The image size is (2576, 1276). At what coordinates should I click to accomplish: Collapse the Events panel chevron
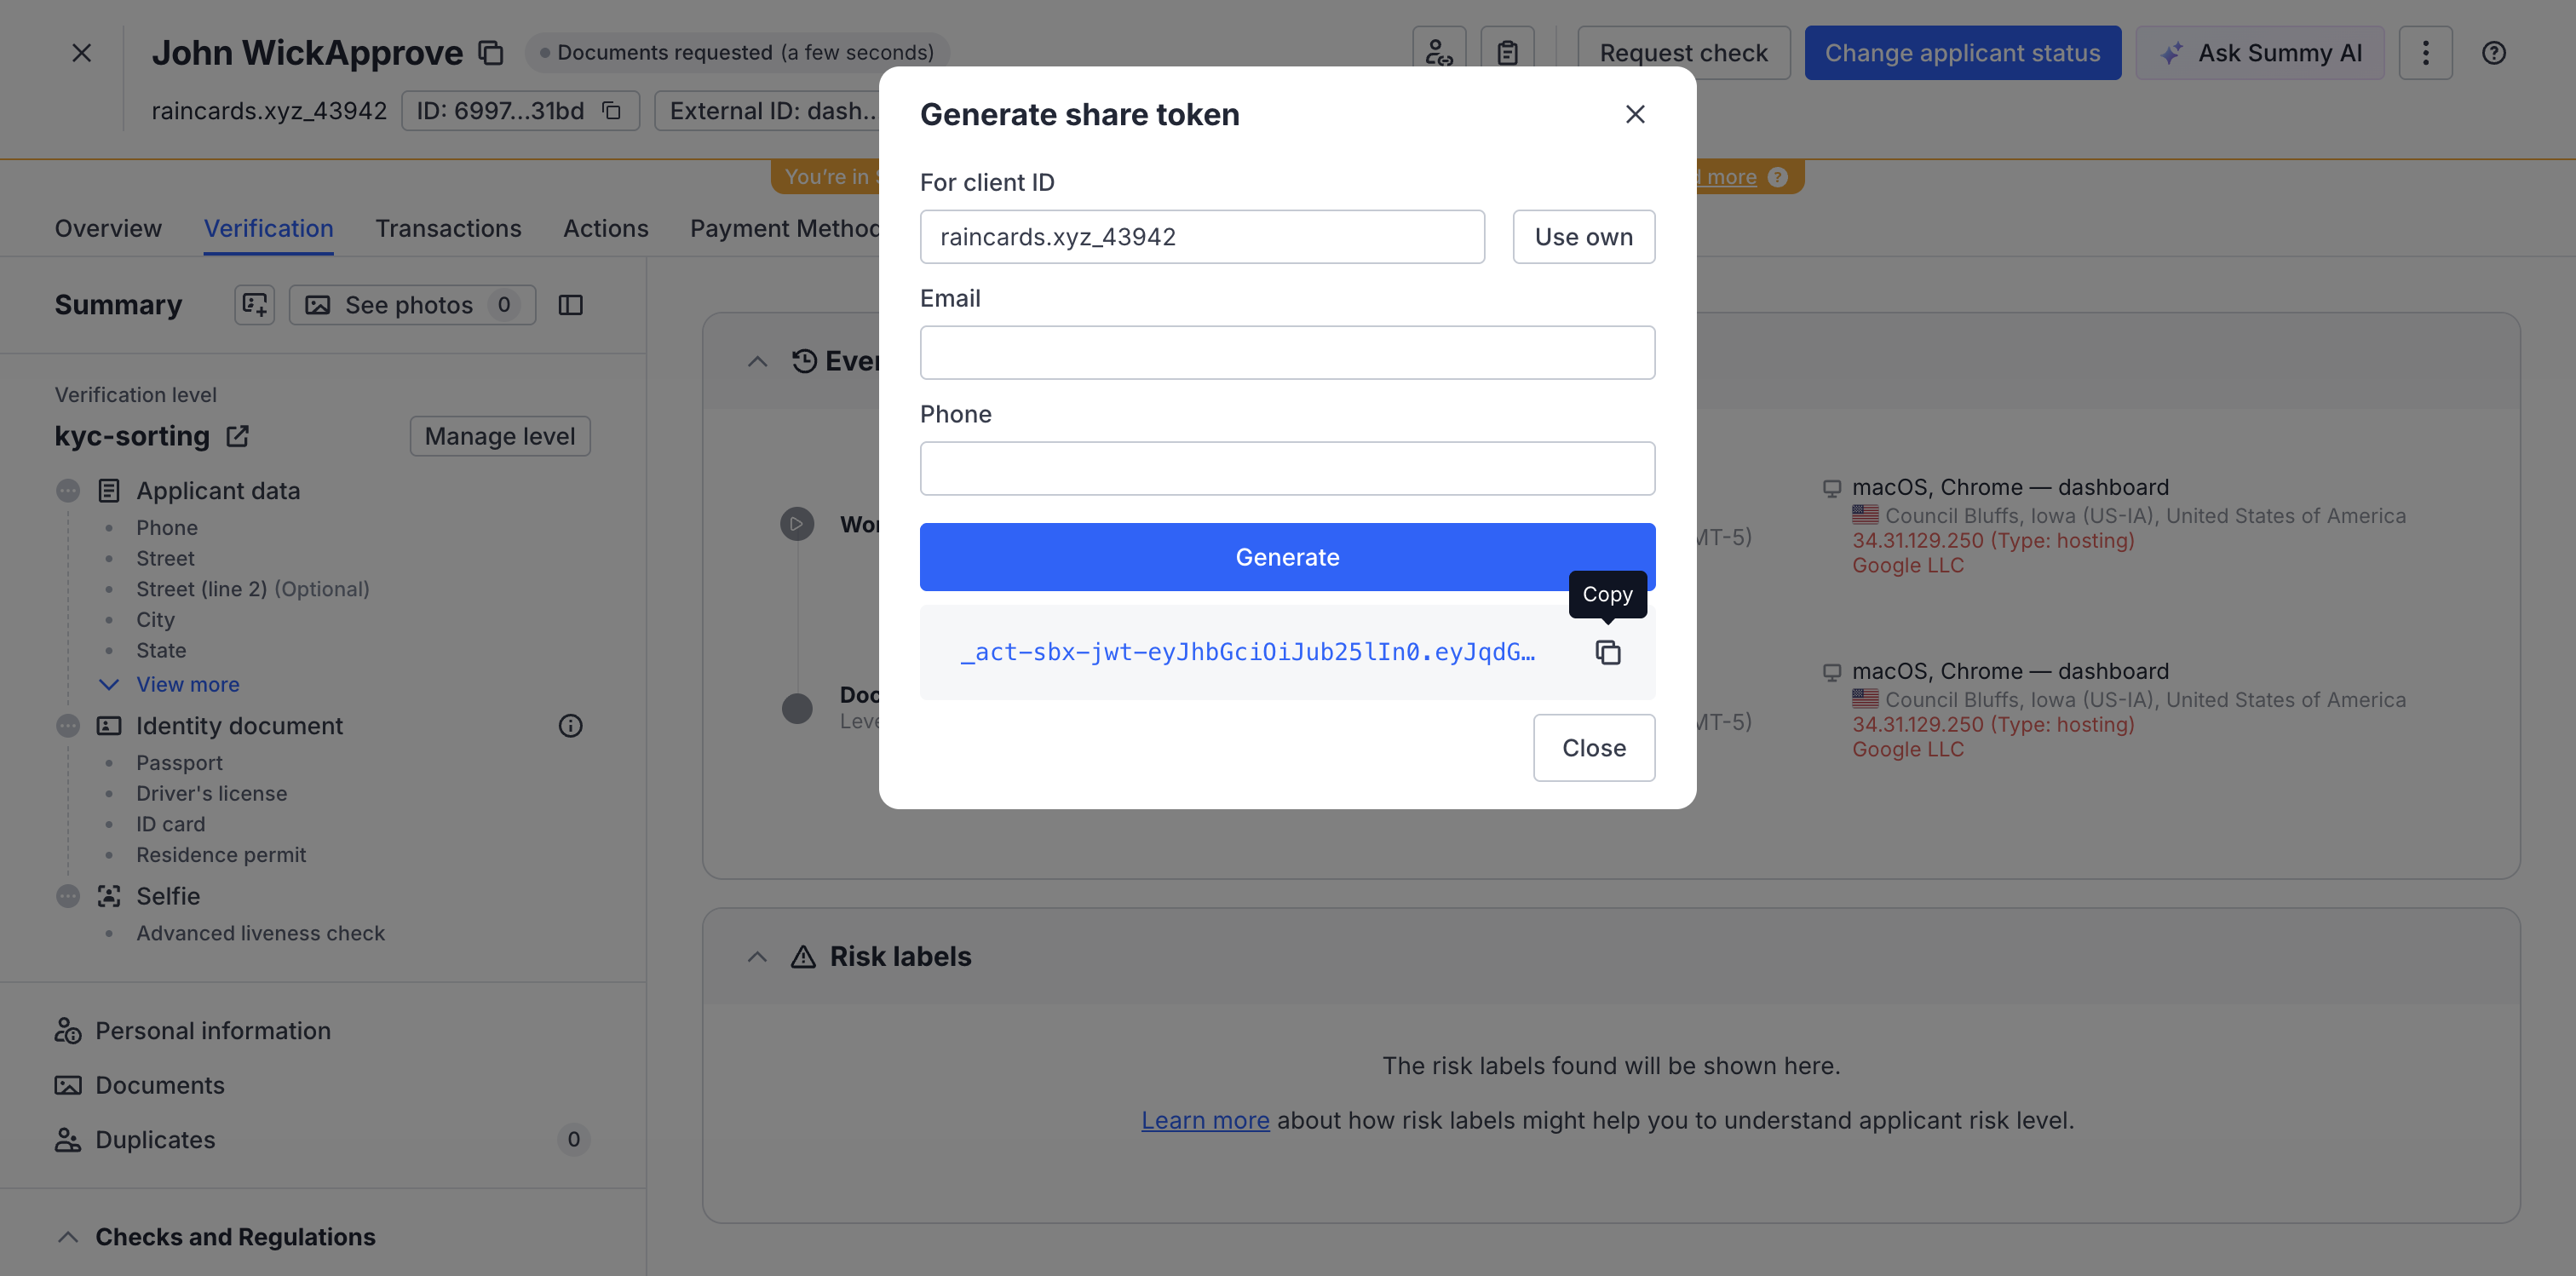tap(757, 361)
